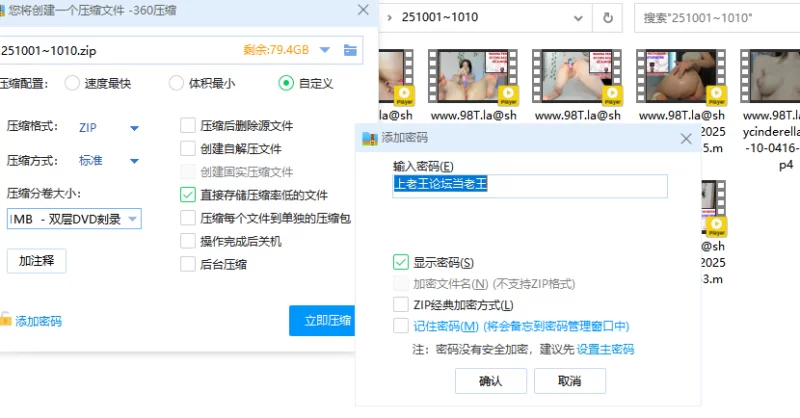Screen dimensions: 800x418
Task: Enable 创建自解压文件 checkbox
Action: [x=188, y=149]
